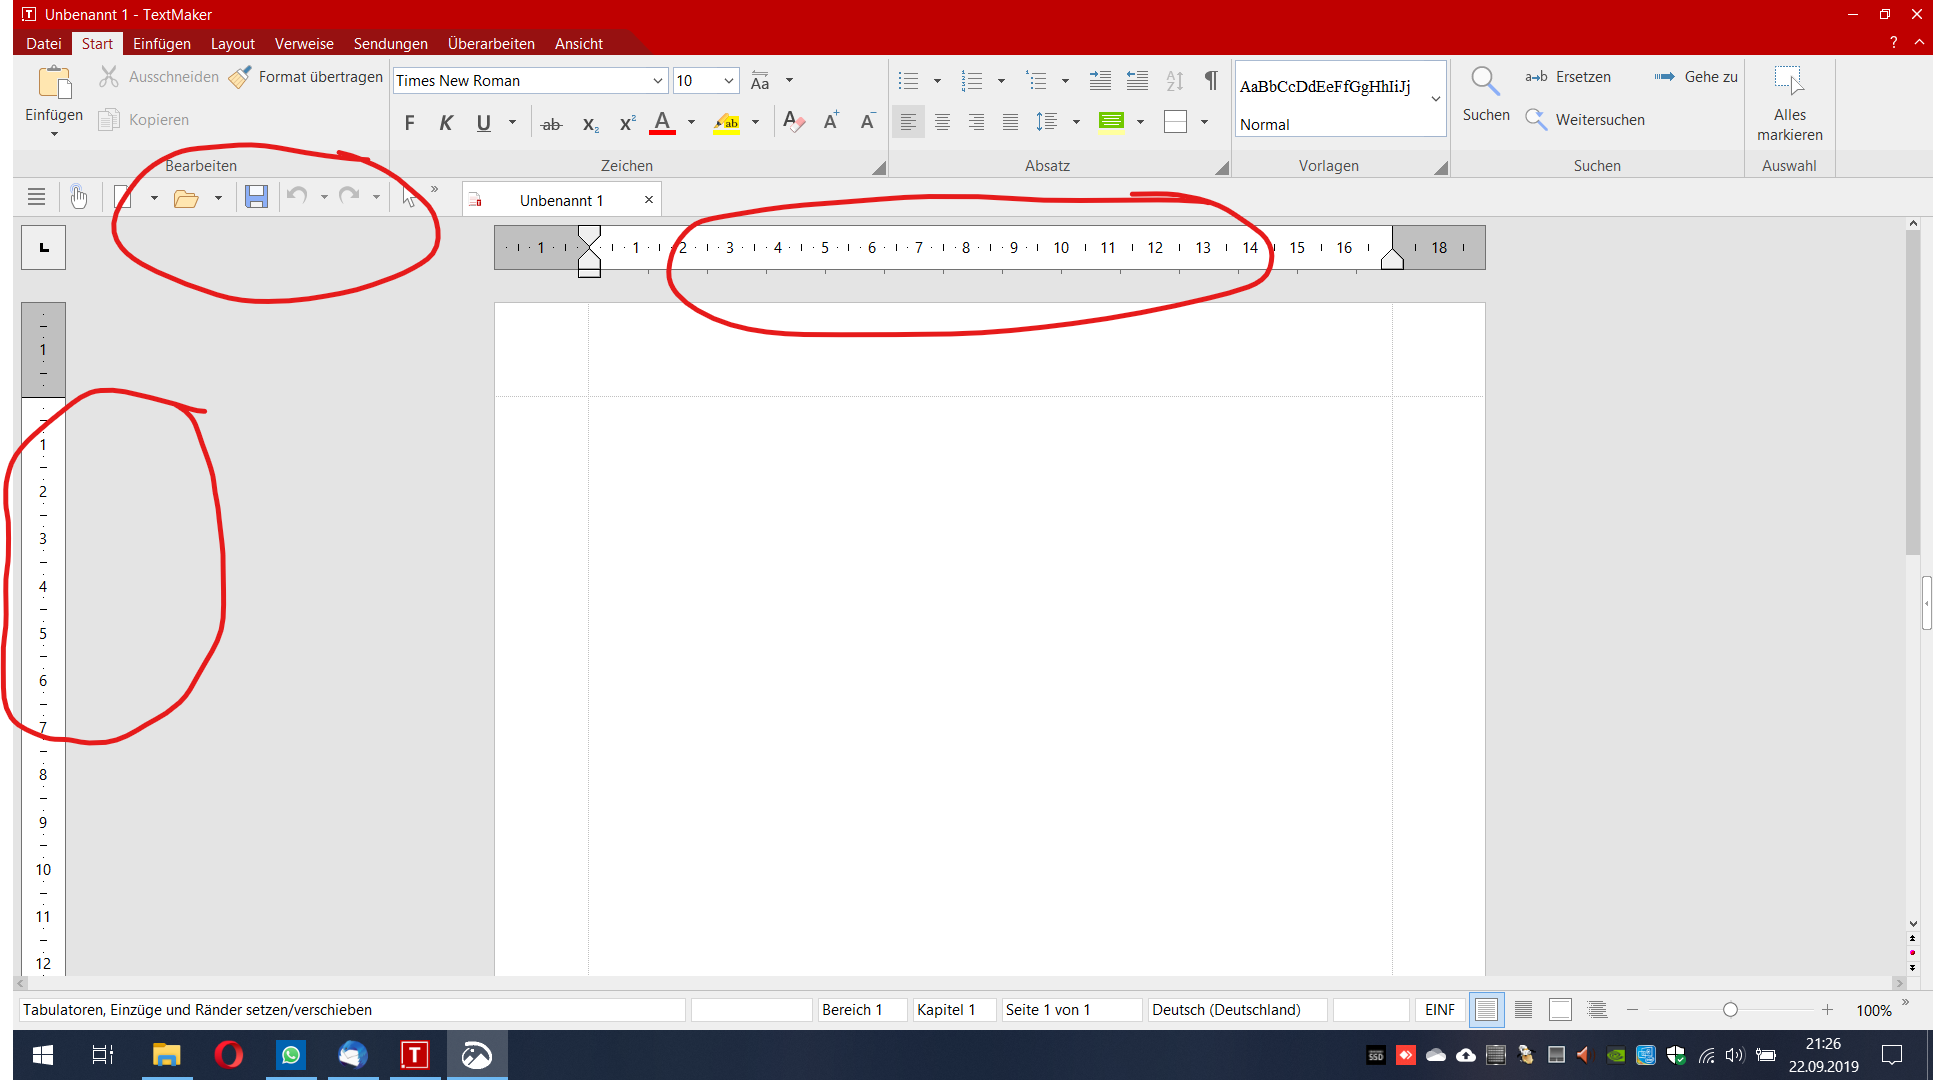The height and width of the screenshot is (1080, 1933).
Task: Click the Undo icon in toolbar
Action: pyautogui.click(x=296, y=199)
